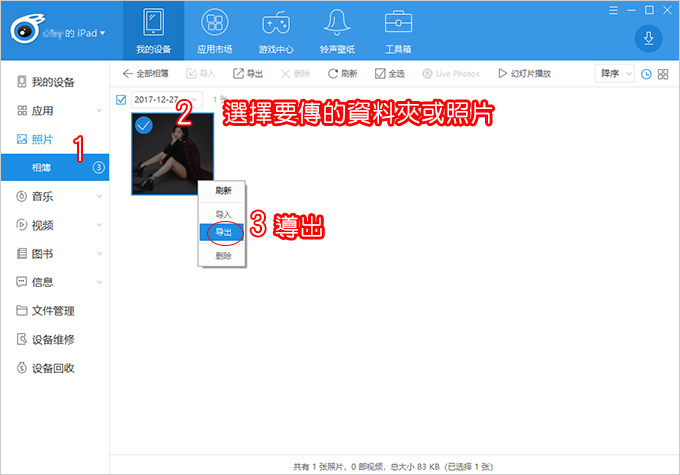Click the album count badge 3

tap(99, 167)
